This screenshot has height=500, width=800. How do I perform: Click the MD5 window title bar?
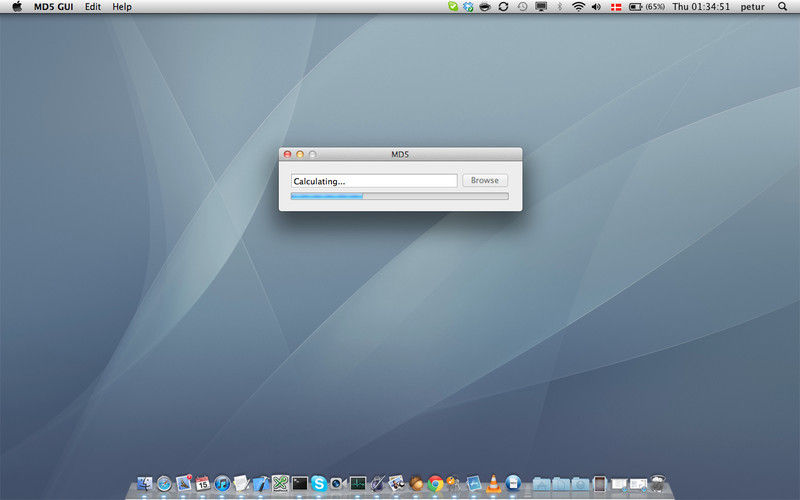point(401,154)
